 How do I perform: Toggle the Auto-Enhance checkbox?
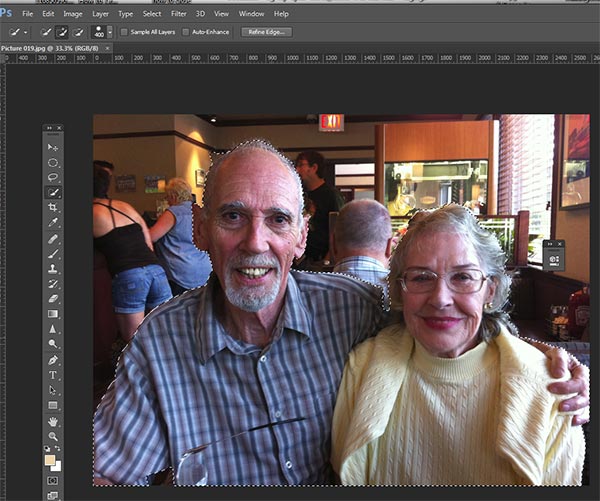coord(185,32)
